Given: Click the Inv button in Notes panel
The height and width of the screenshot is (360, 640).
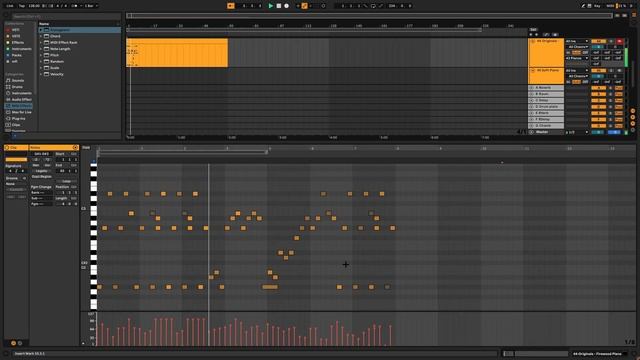Looking at the screenshot, I should pos(47,165).
